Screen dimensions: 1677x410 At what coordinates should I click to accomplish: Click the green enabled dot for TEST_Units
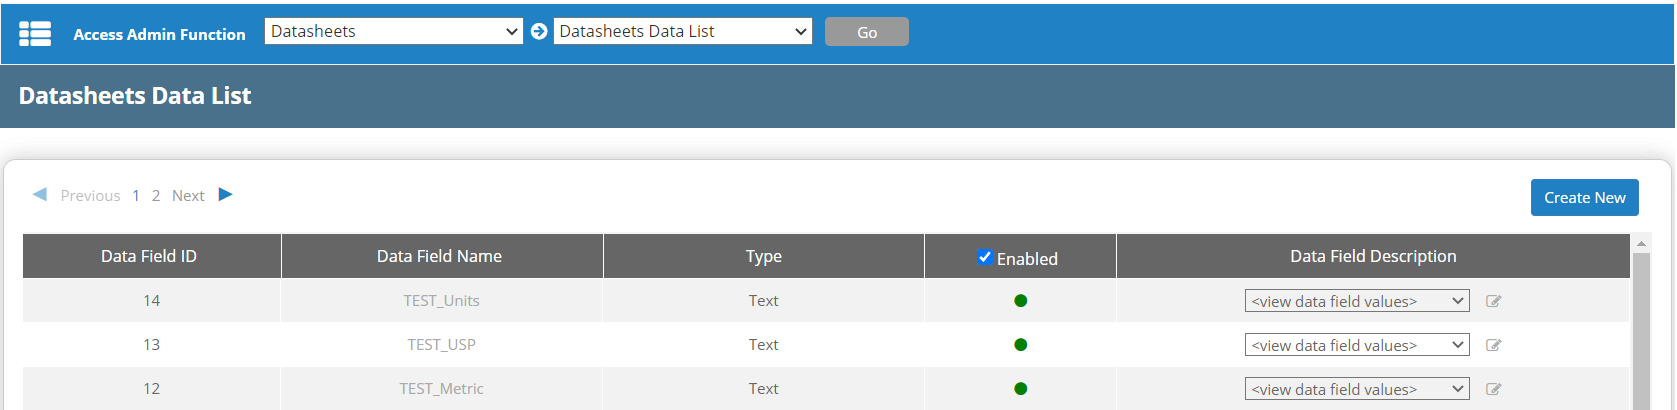click(x=1020, y=301)
